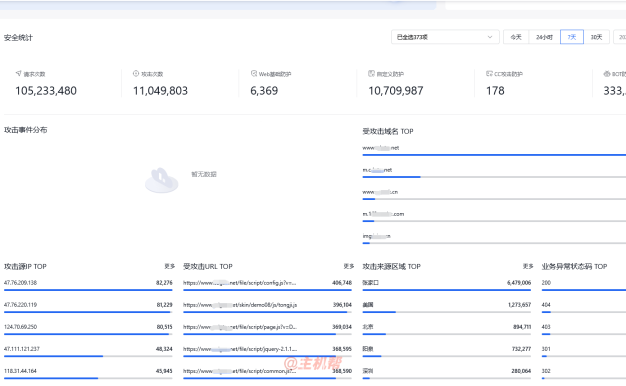Viewport: 626px width, 386px height.
Task: Click the CC attack value 178
Action: 495,91
